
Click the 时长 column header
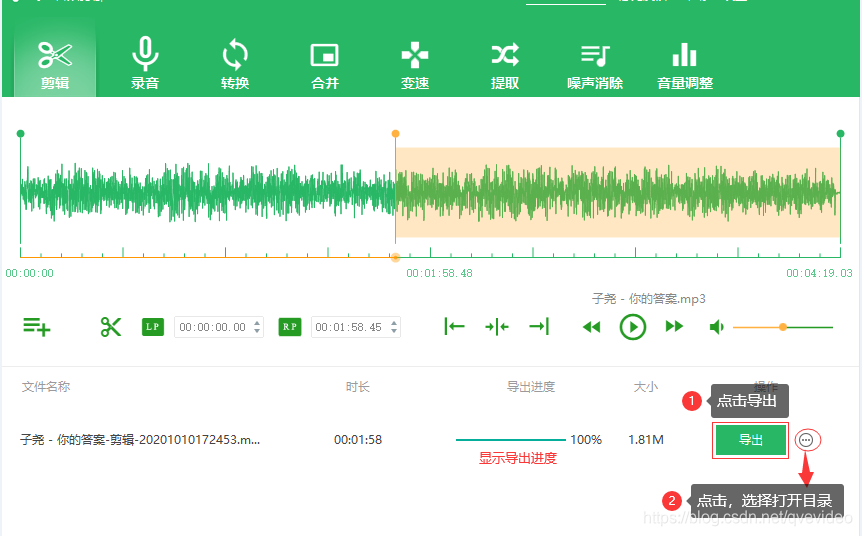click(x=358, y=386)
